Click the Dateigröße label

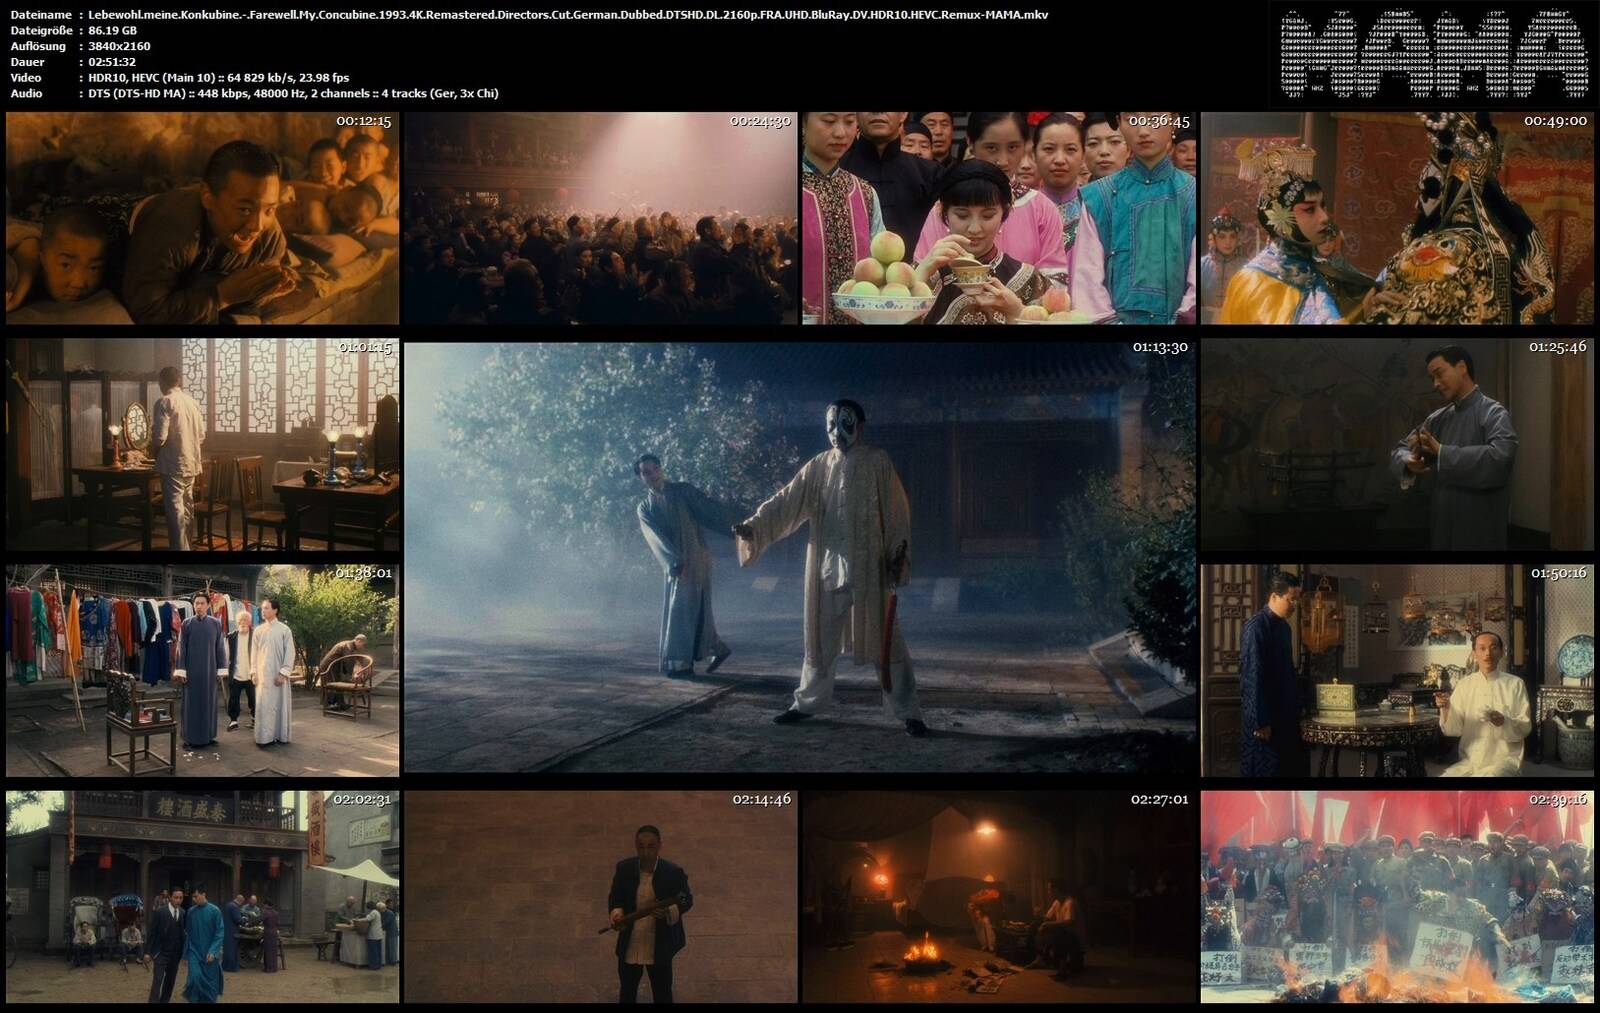coord(42,31)
